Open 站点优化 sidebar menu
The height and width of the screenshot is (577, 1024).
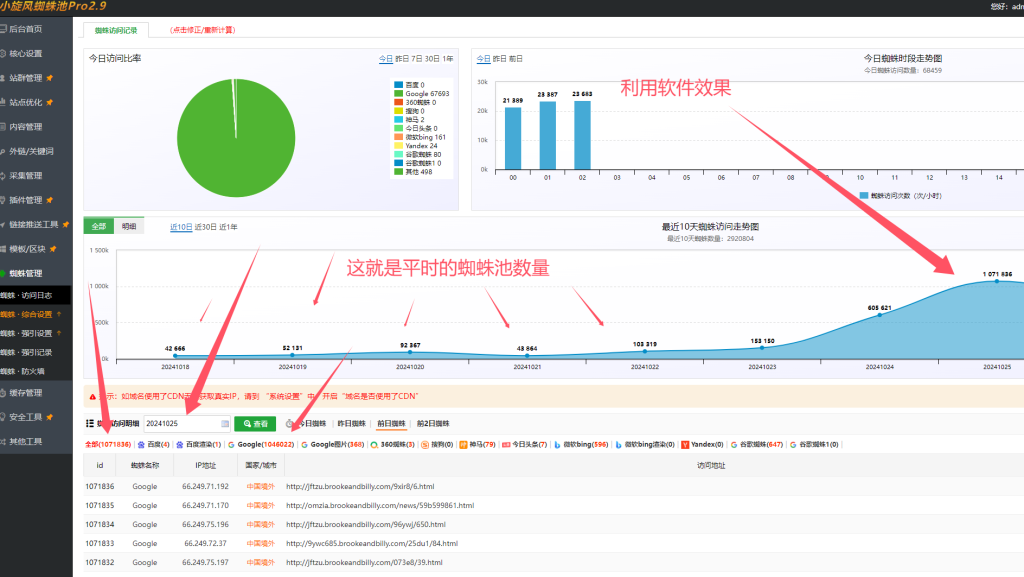25,102
